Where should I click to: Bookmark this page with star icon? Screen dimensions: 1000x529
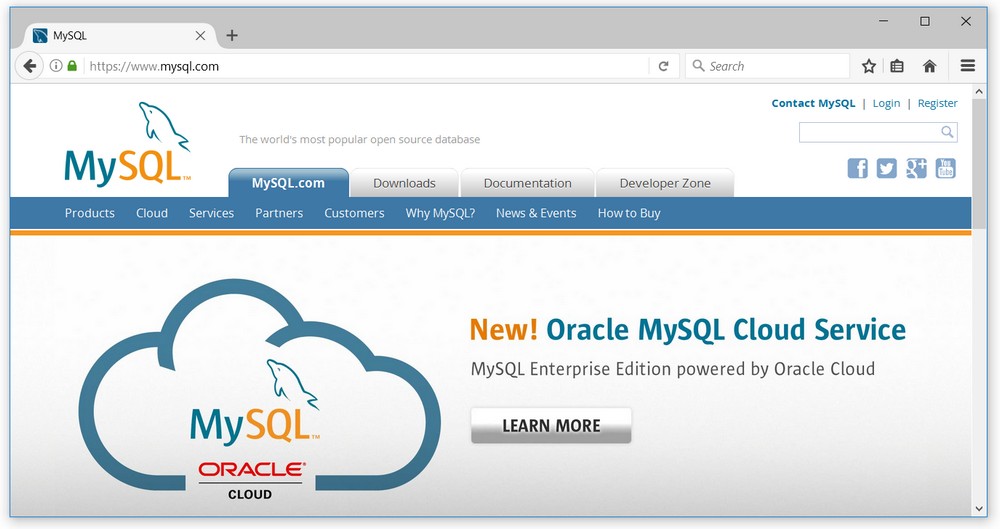tap(869, 66)
